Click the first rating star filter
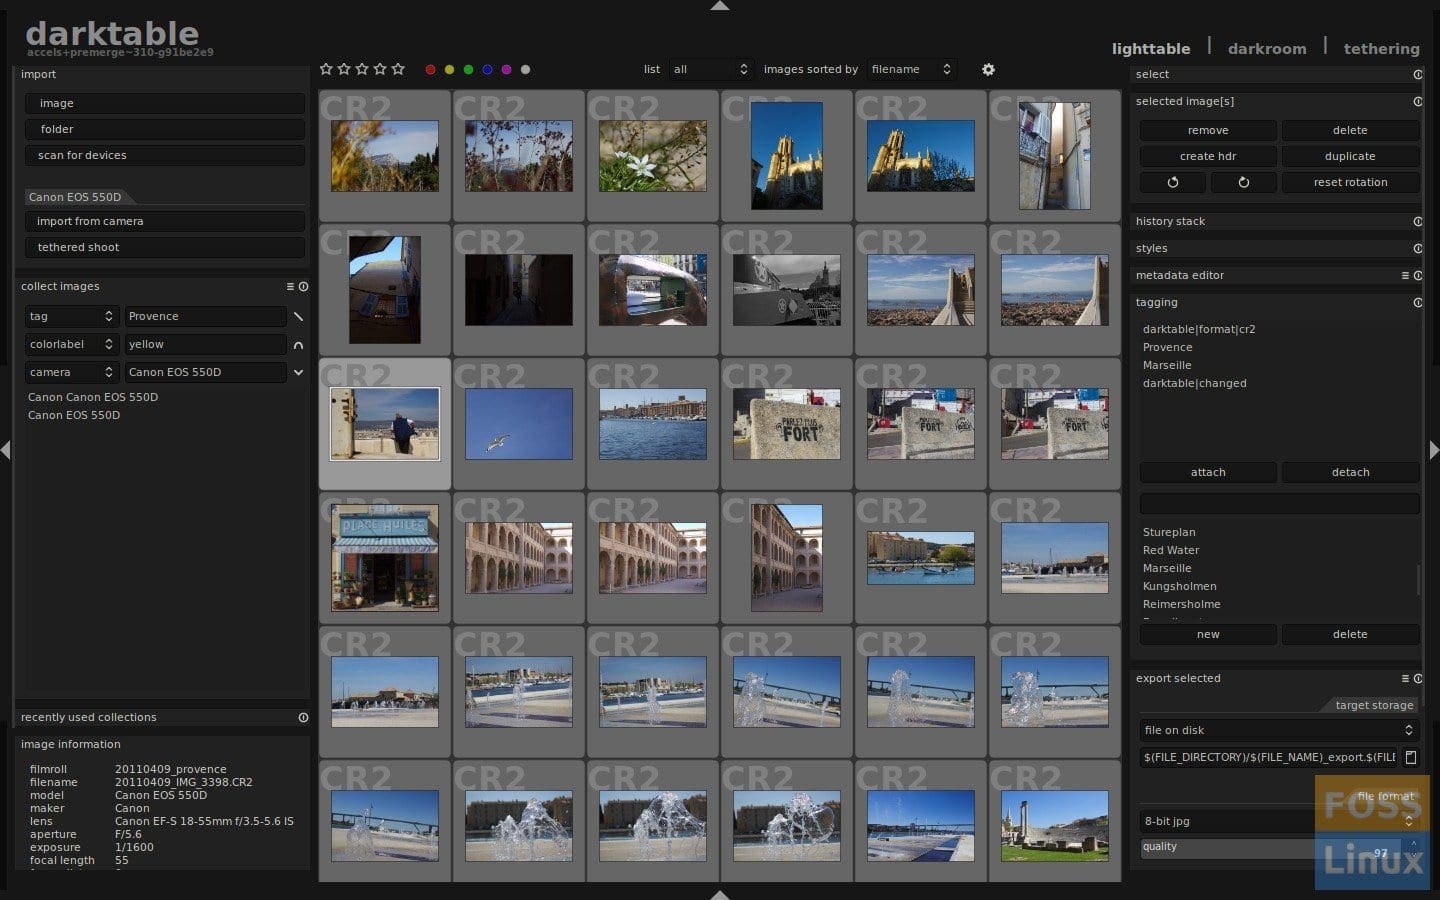The width and height of the screenshot is (1440, 900). pos(326,69)
